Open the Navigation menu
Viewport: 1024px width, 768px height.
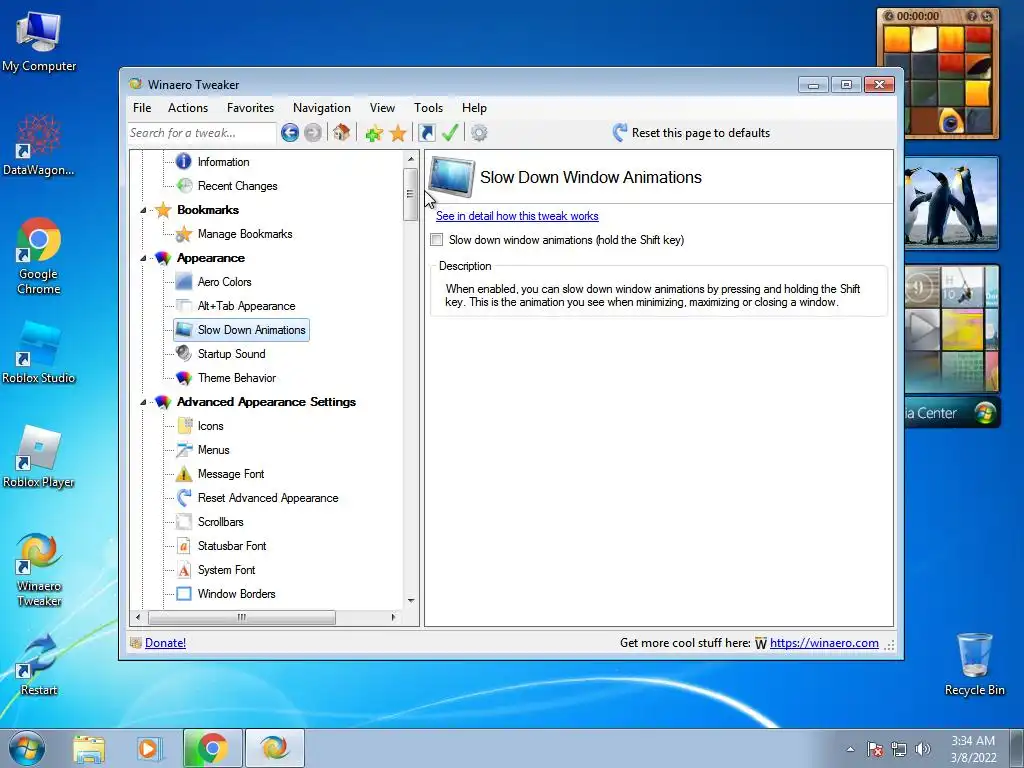[322, 108]
